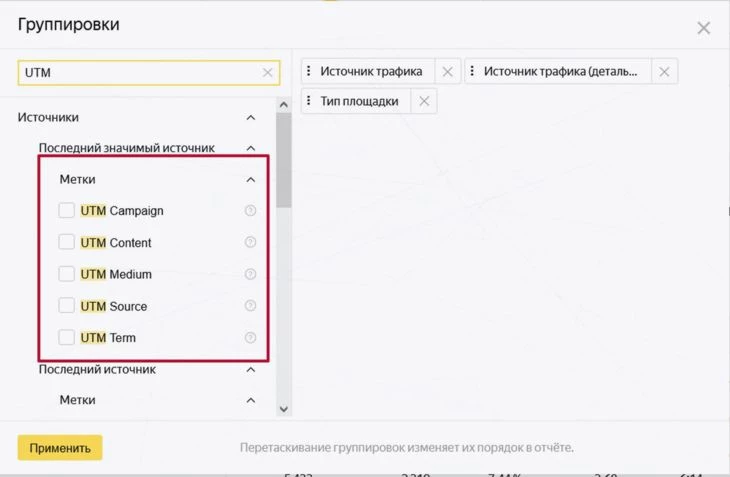
Task: Apply groupings with the Применить button
Action: [x=60, y=448]
